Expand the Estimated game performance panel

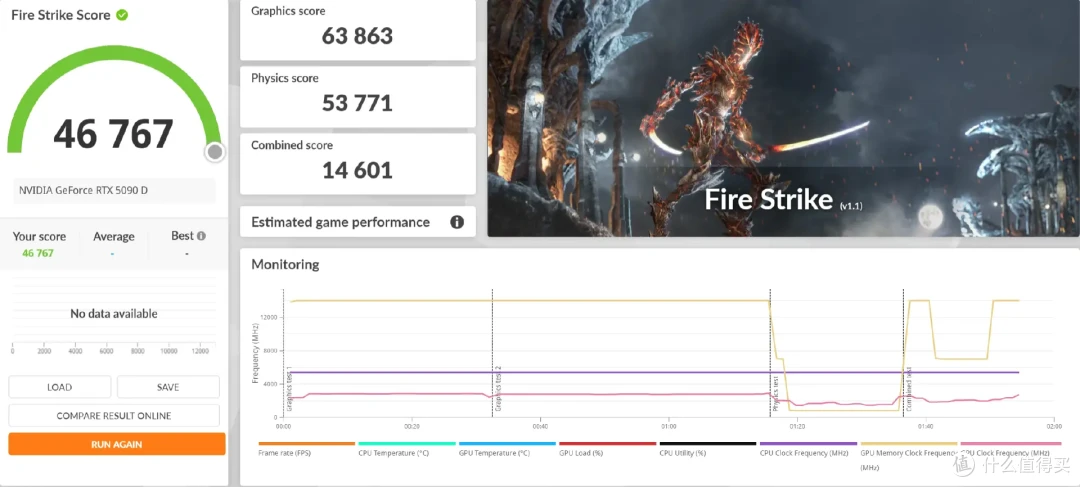tap(357, 222)
